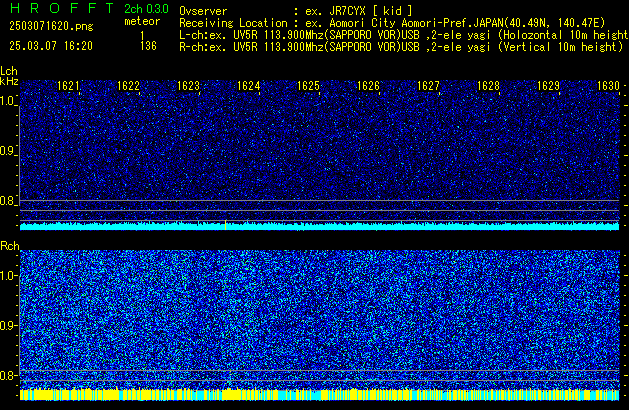
Task: Select the 1625 time marker
Action: (308, 86)
